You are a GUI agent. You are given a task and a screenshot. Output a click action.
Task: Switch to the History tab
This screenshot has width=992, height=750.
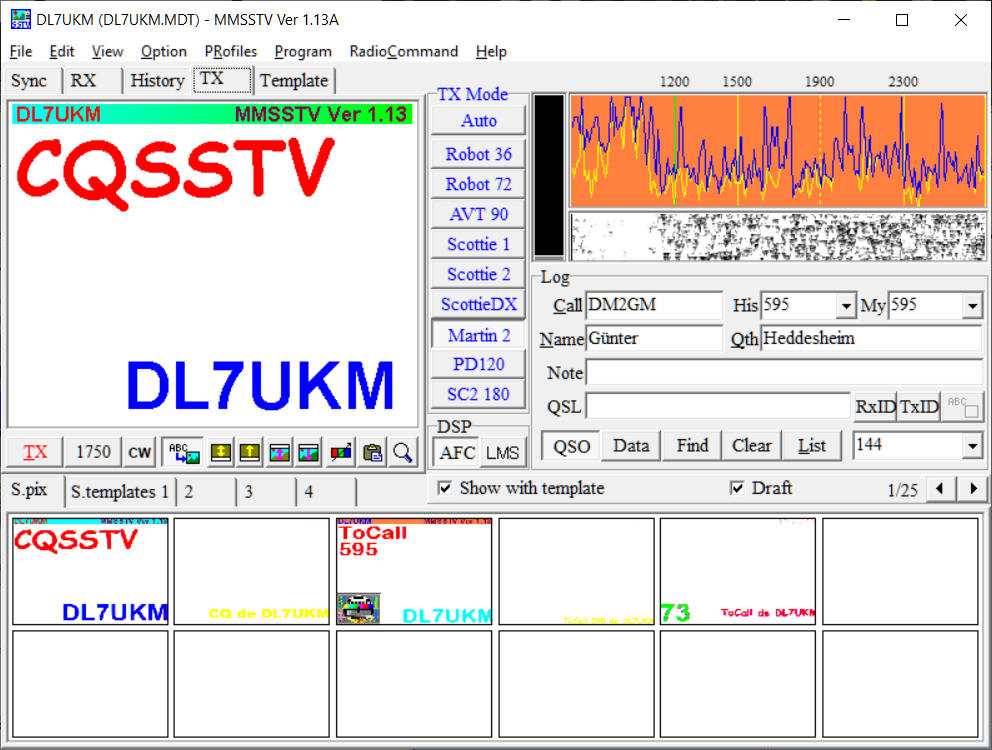click(x=157, y=81)
